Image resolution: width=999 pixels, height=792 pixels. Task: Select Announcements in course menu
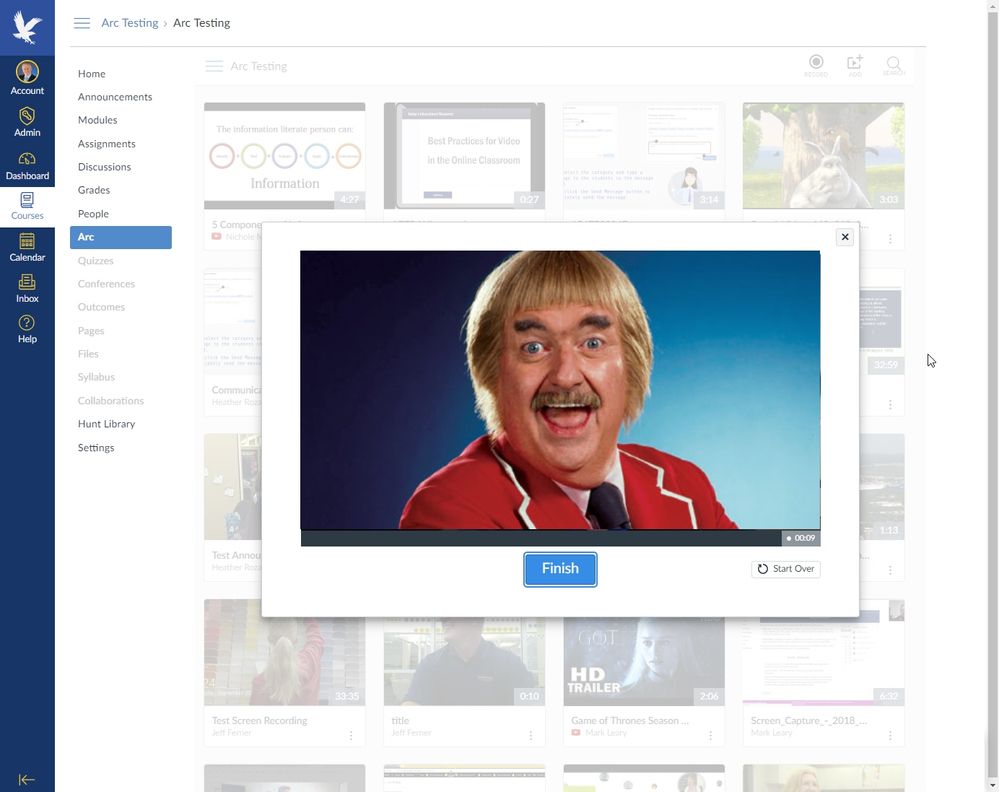(115, 97)
